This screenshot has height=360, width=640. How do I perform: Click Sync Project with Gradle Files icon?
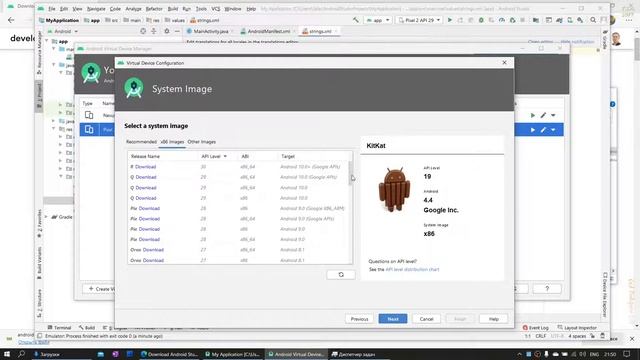click(559, 20)
